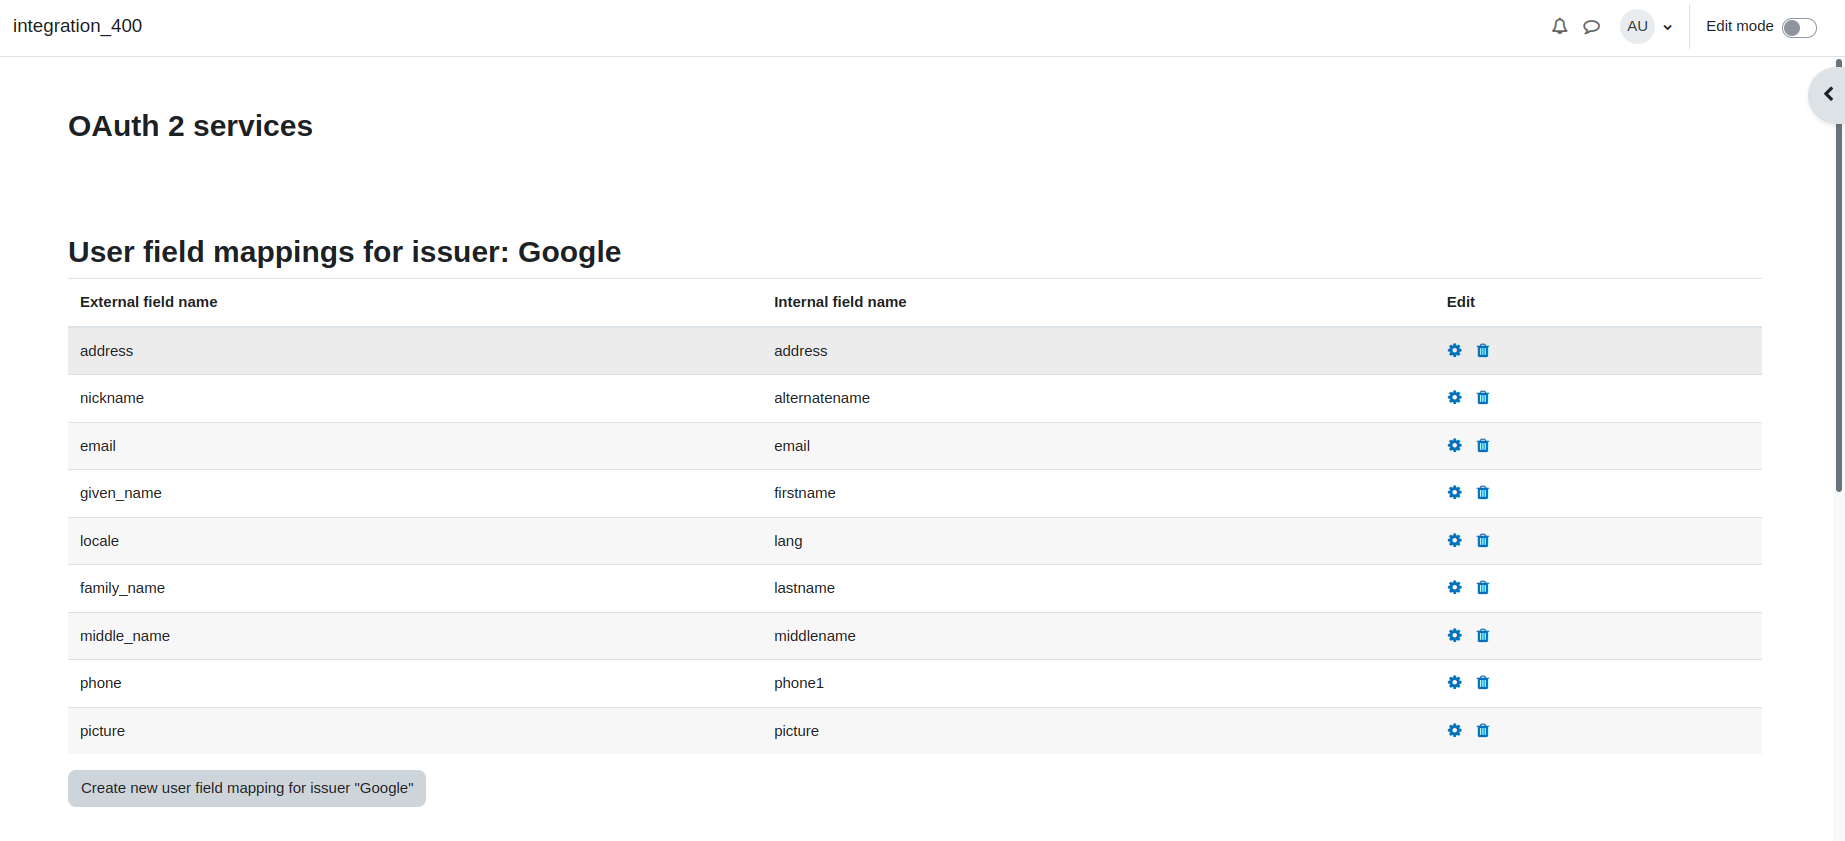Select the 'middle_name' external field cell
The width and height of the screenshot is (1845, 841).
pos(415,636)
